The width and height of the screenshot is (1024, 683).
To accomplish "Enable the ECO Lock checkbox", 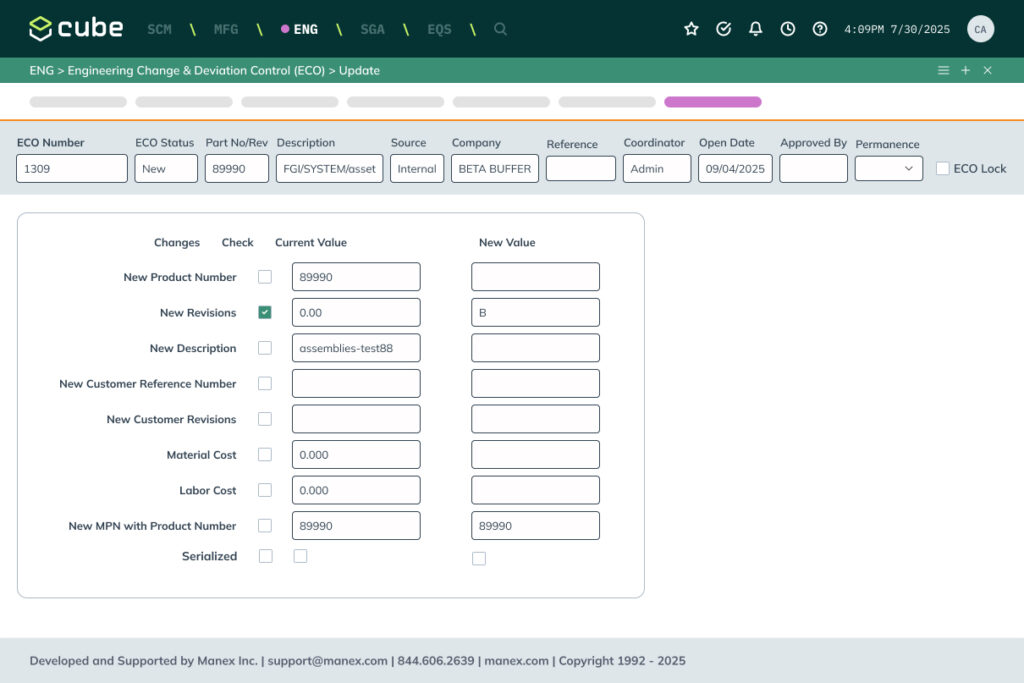I will [x=942, y=169].
